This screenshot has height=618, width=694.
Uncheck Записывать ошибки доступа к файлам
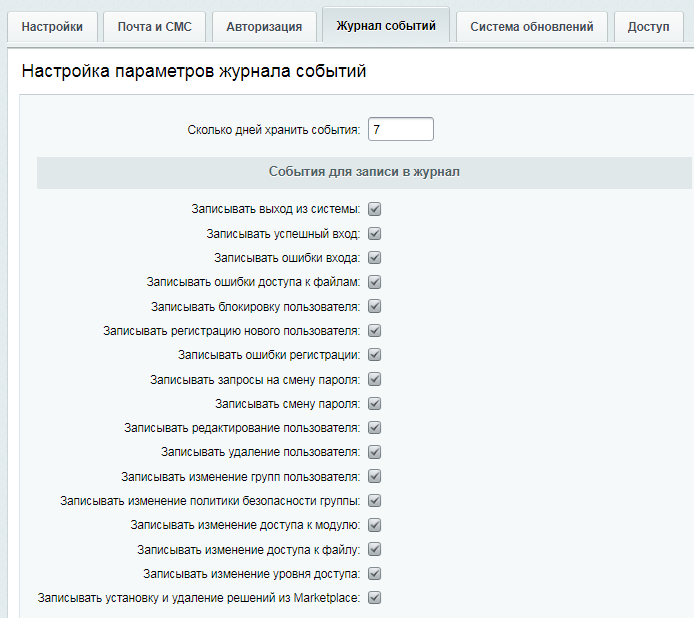coord(375,282)
